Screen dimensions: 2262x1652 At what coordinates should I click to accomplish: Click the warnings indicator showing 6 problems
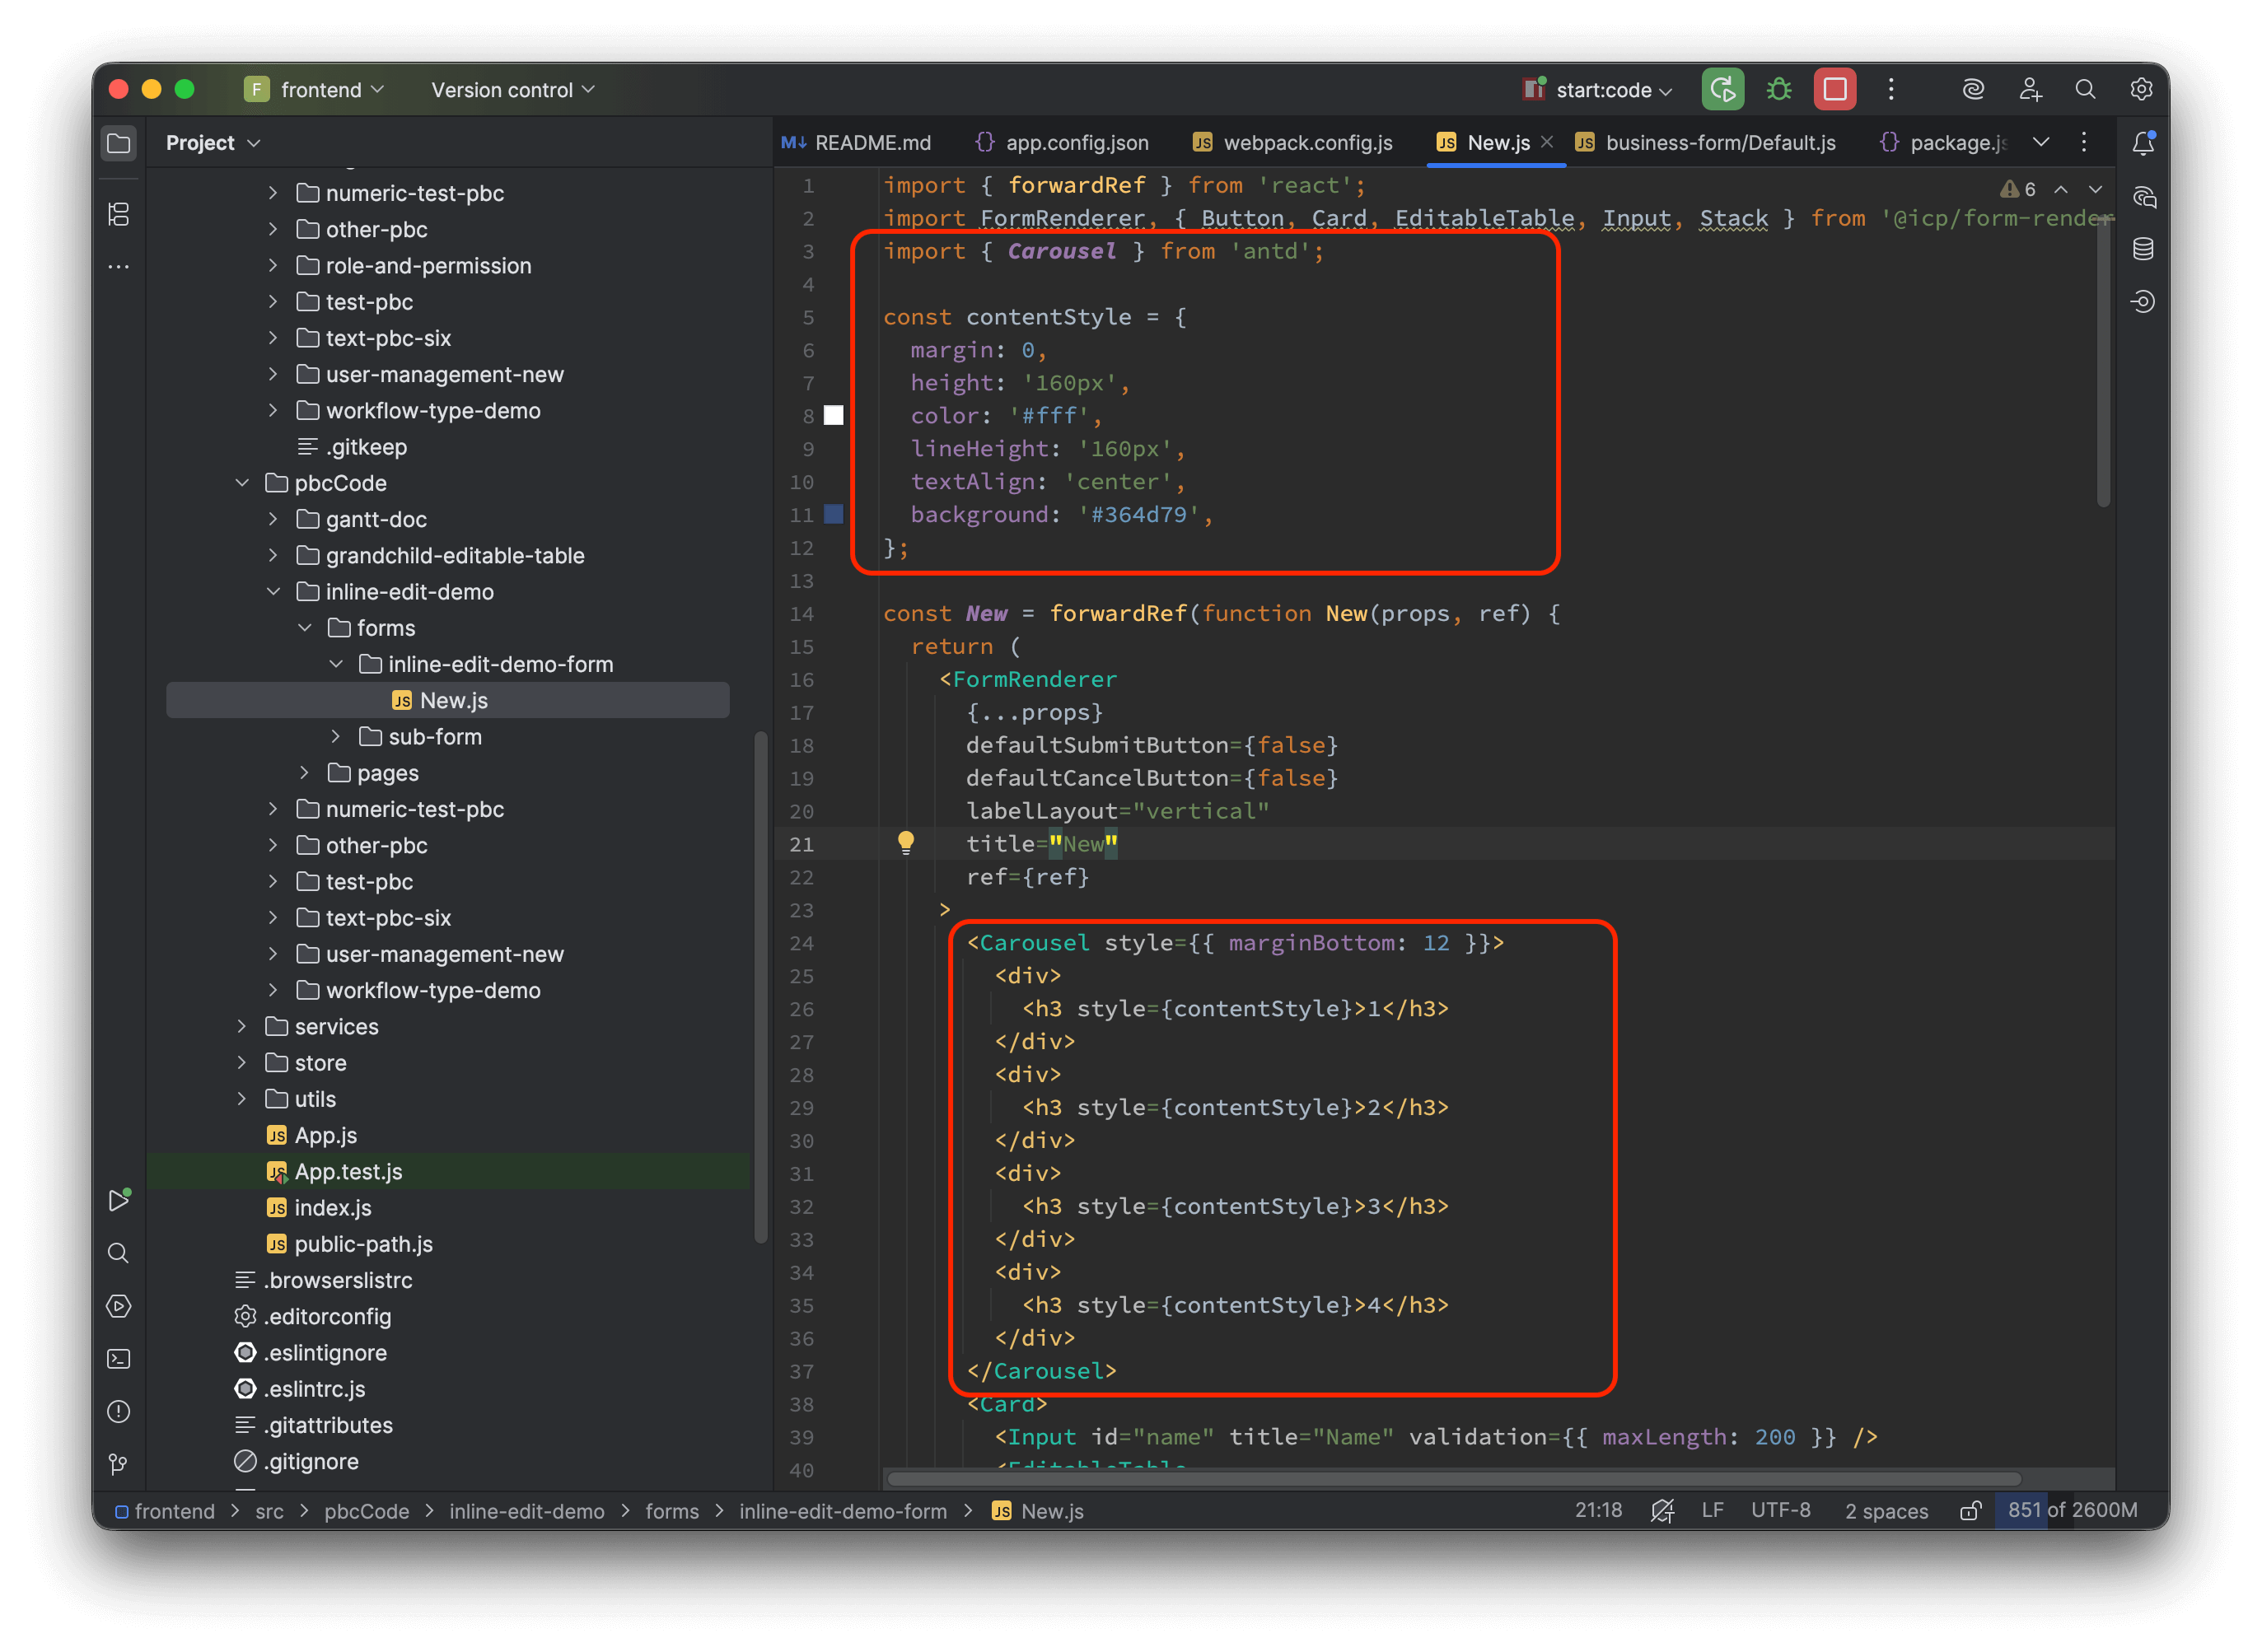click(2017, 189)
